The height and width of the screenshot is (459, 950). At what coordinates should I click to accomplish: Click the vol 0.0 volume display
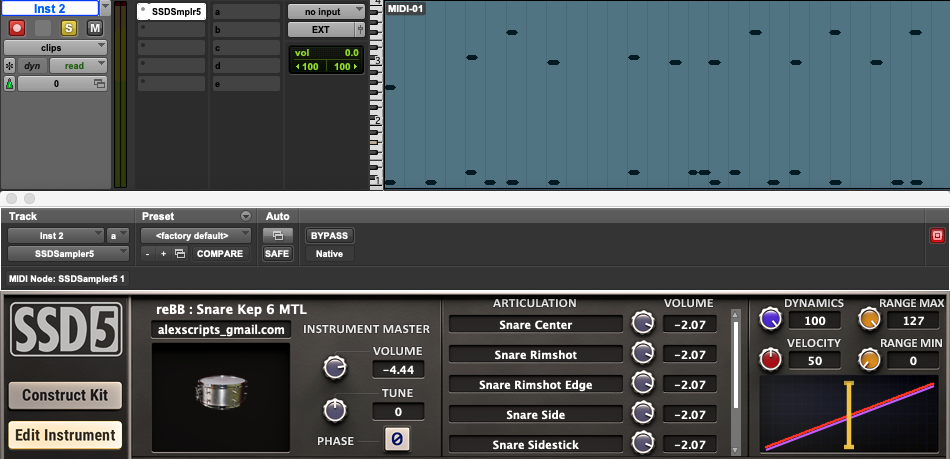pyautogui.click(x=326, y=53)
